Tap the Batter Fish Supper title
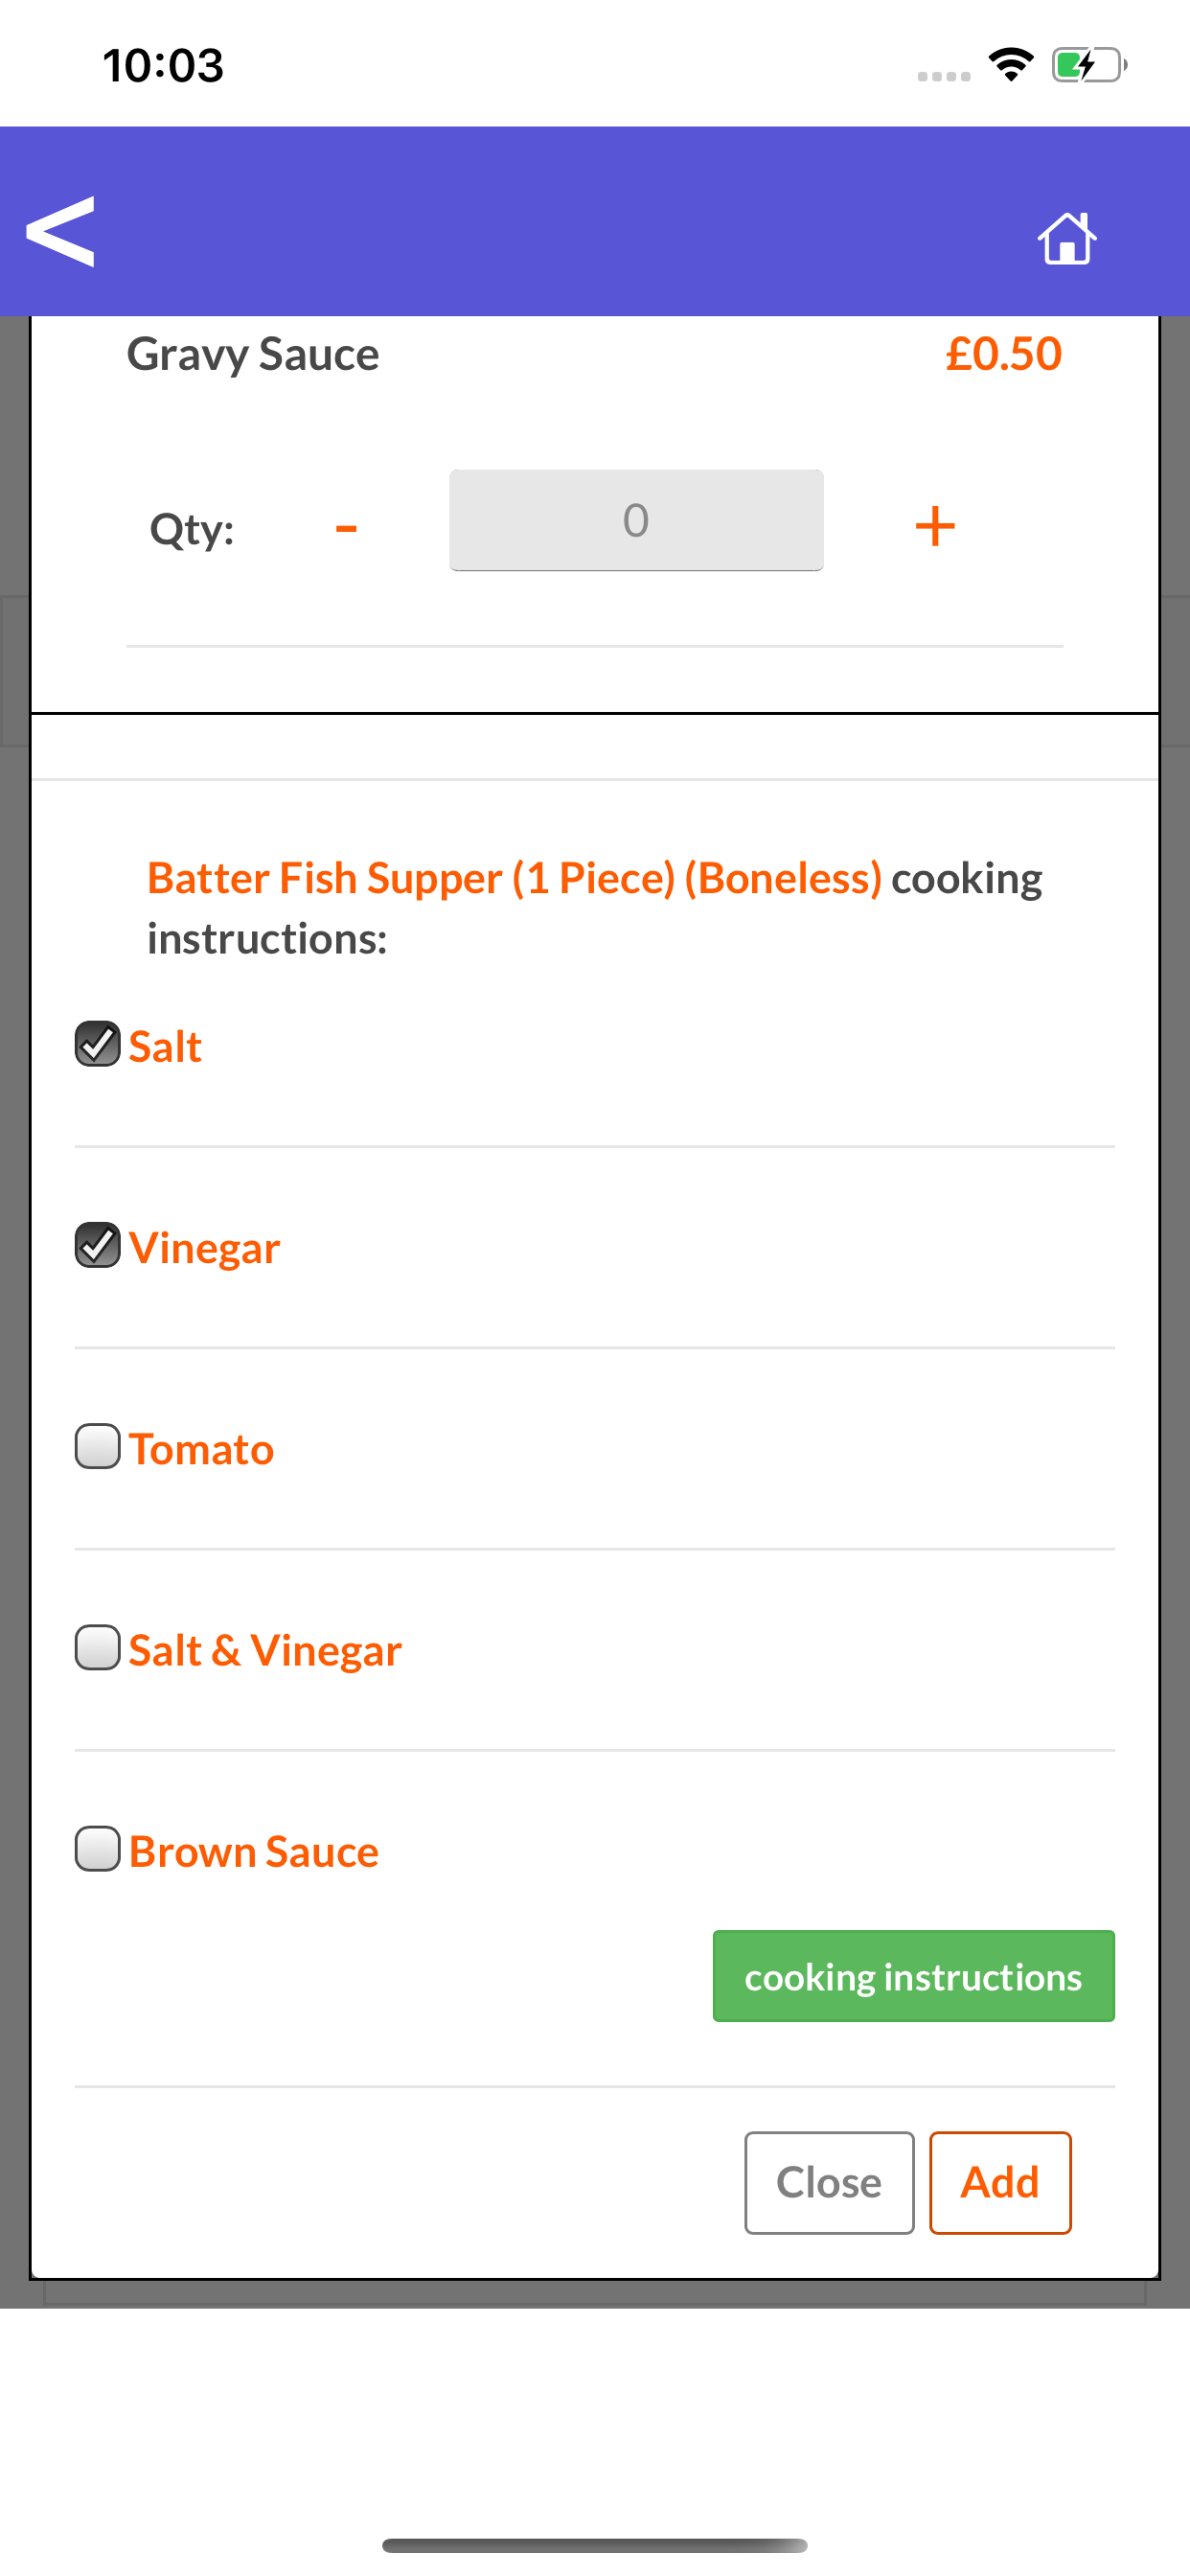 (x=514, y=878)
